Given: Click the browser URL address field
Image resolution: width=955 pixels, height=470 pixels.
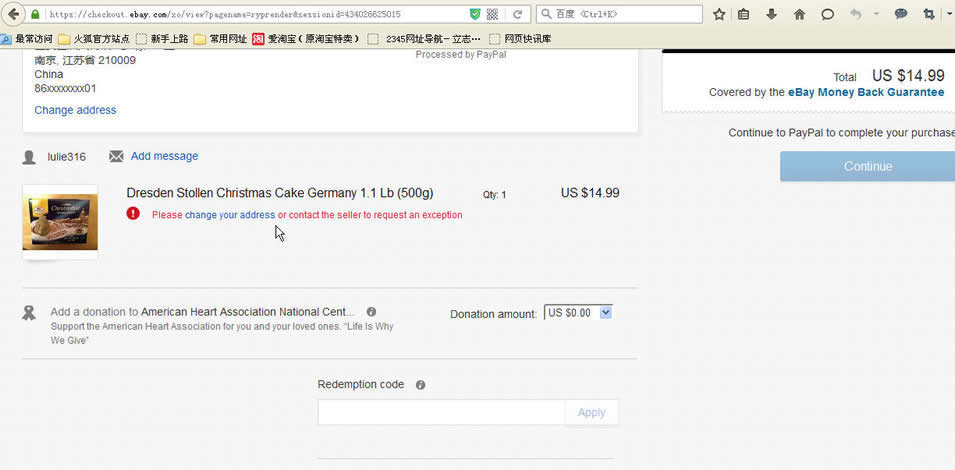Looking at the screenshot, I should pos(256,14).
